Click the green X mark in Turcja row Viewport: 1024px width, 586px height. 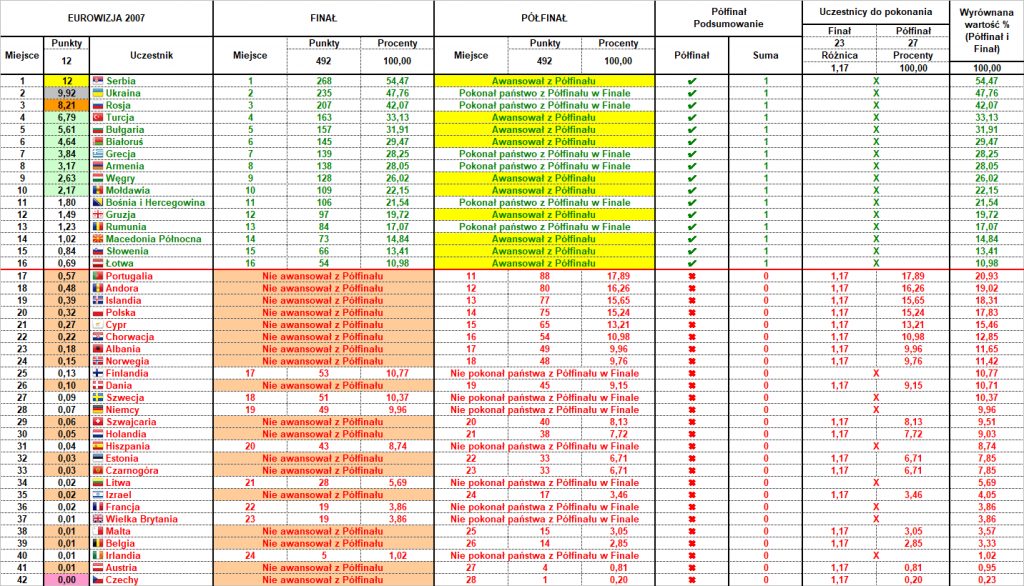876,118
